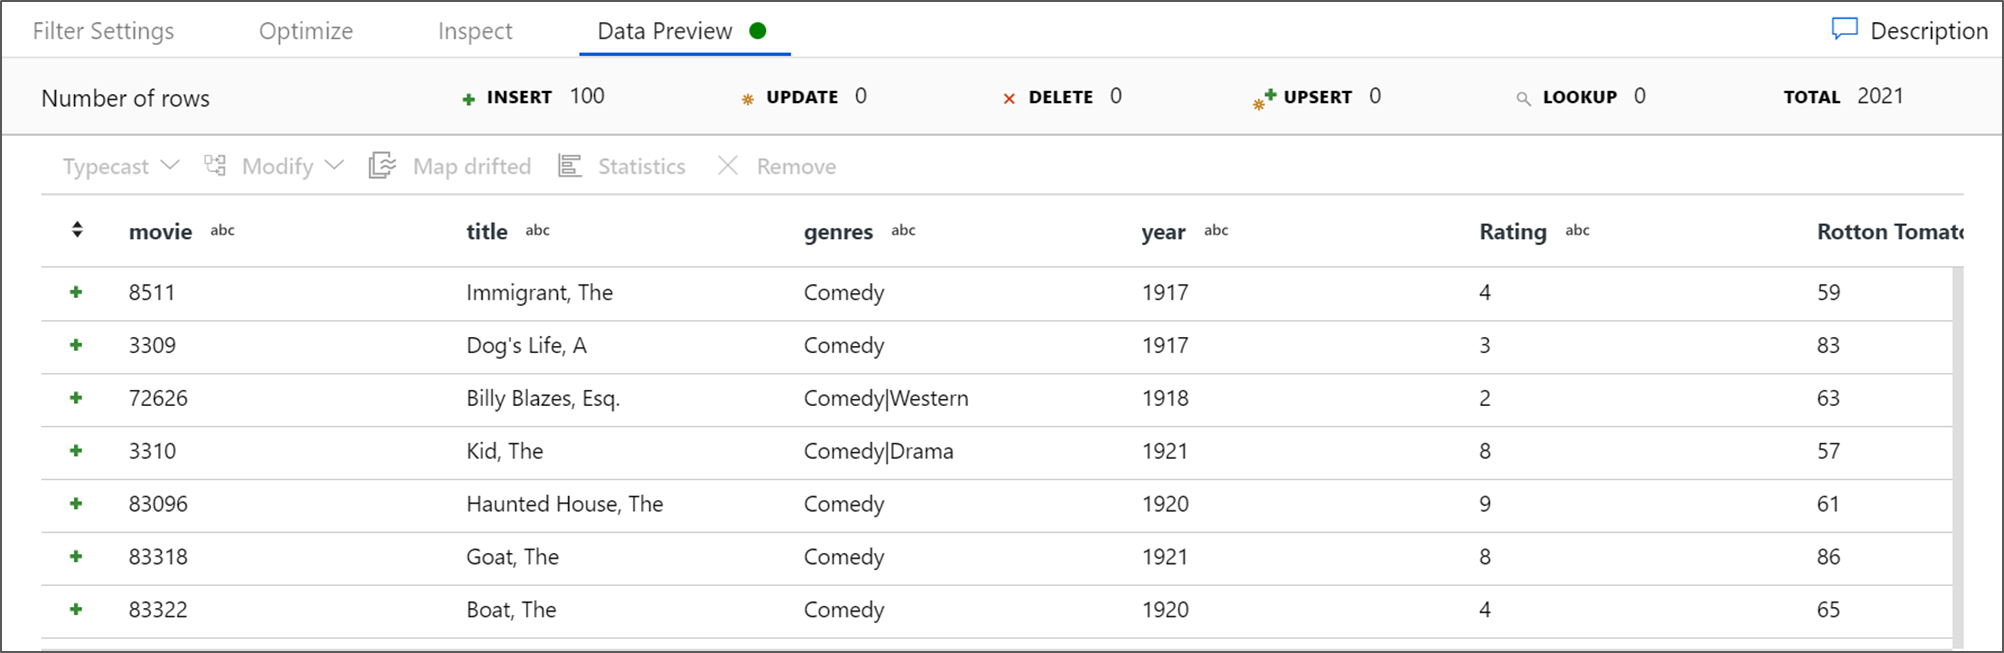
Task: Click the Remove X icon
Action: point(728,165)
